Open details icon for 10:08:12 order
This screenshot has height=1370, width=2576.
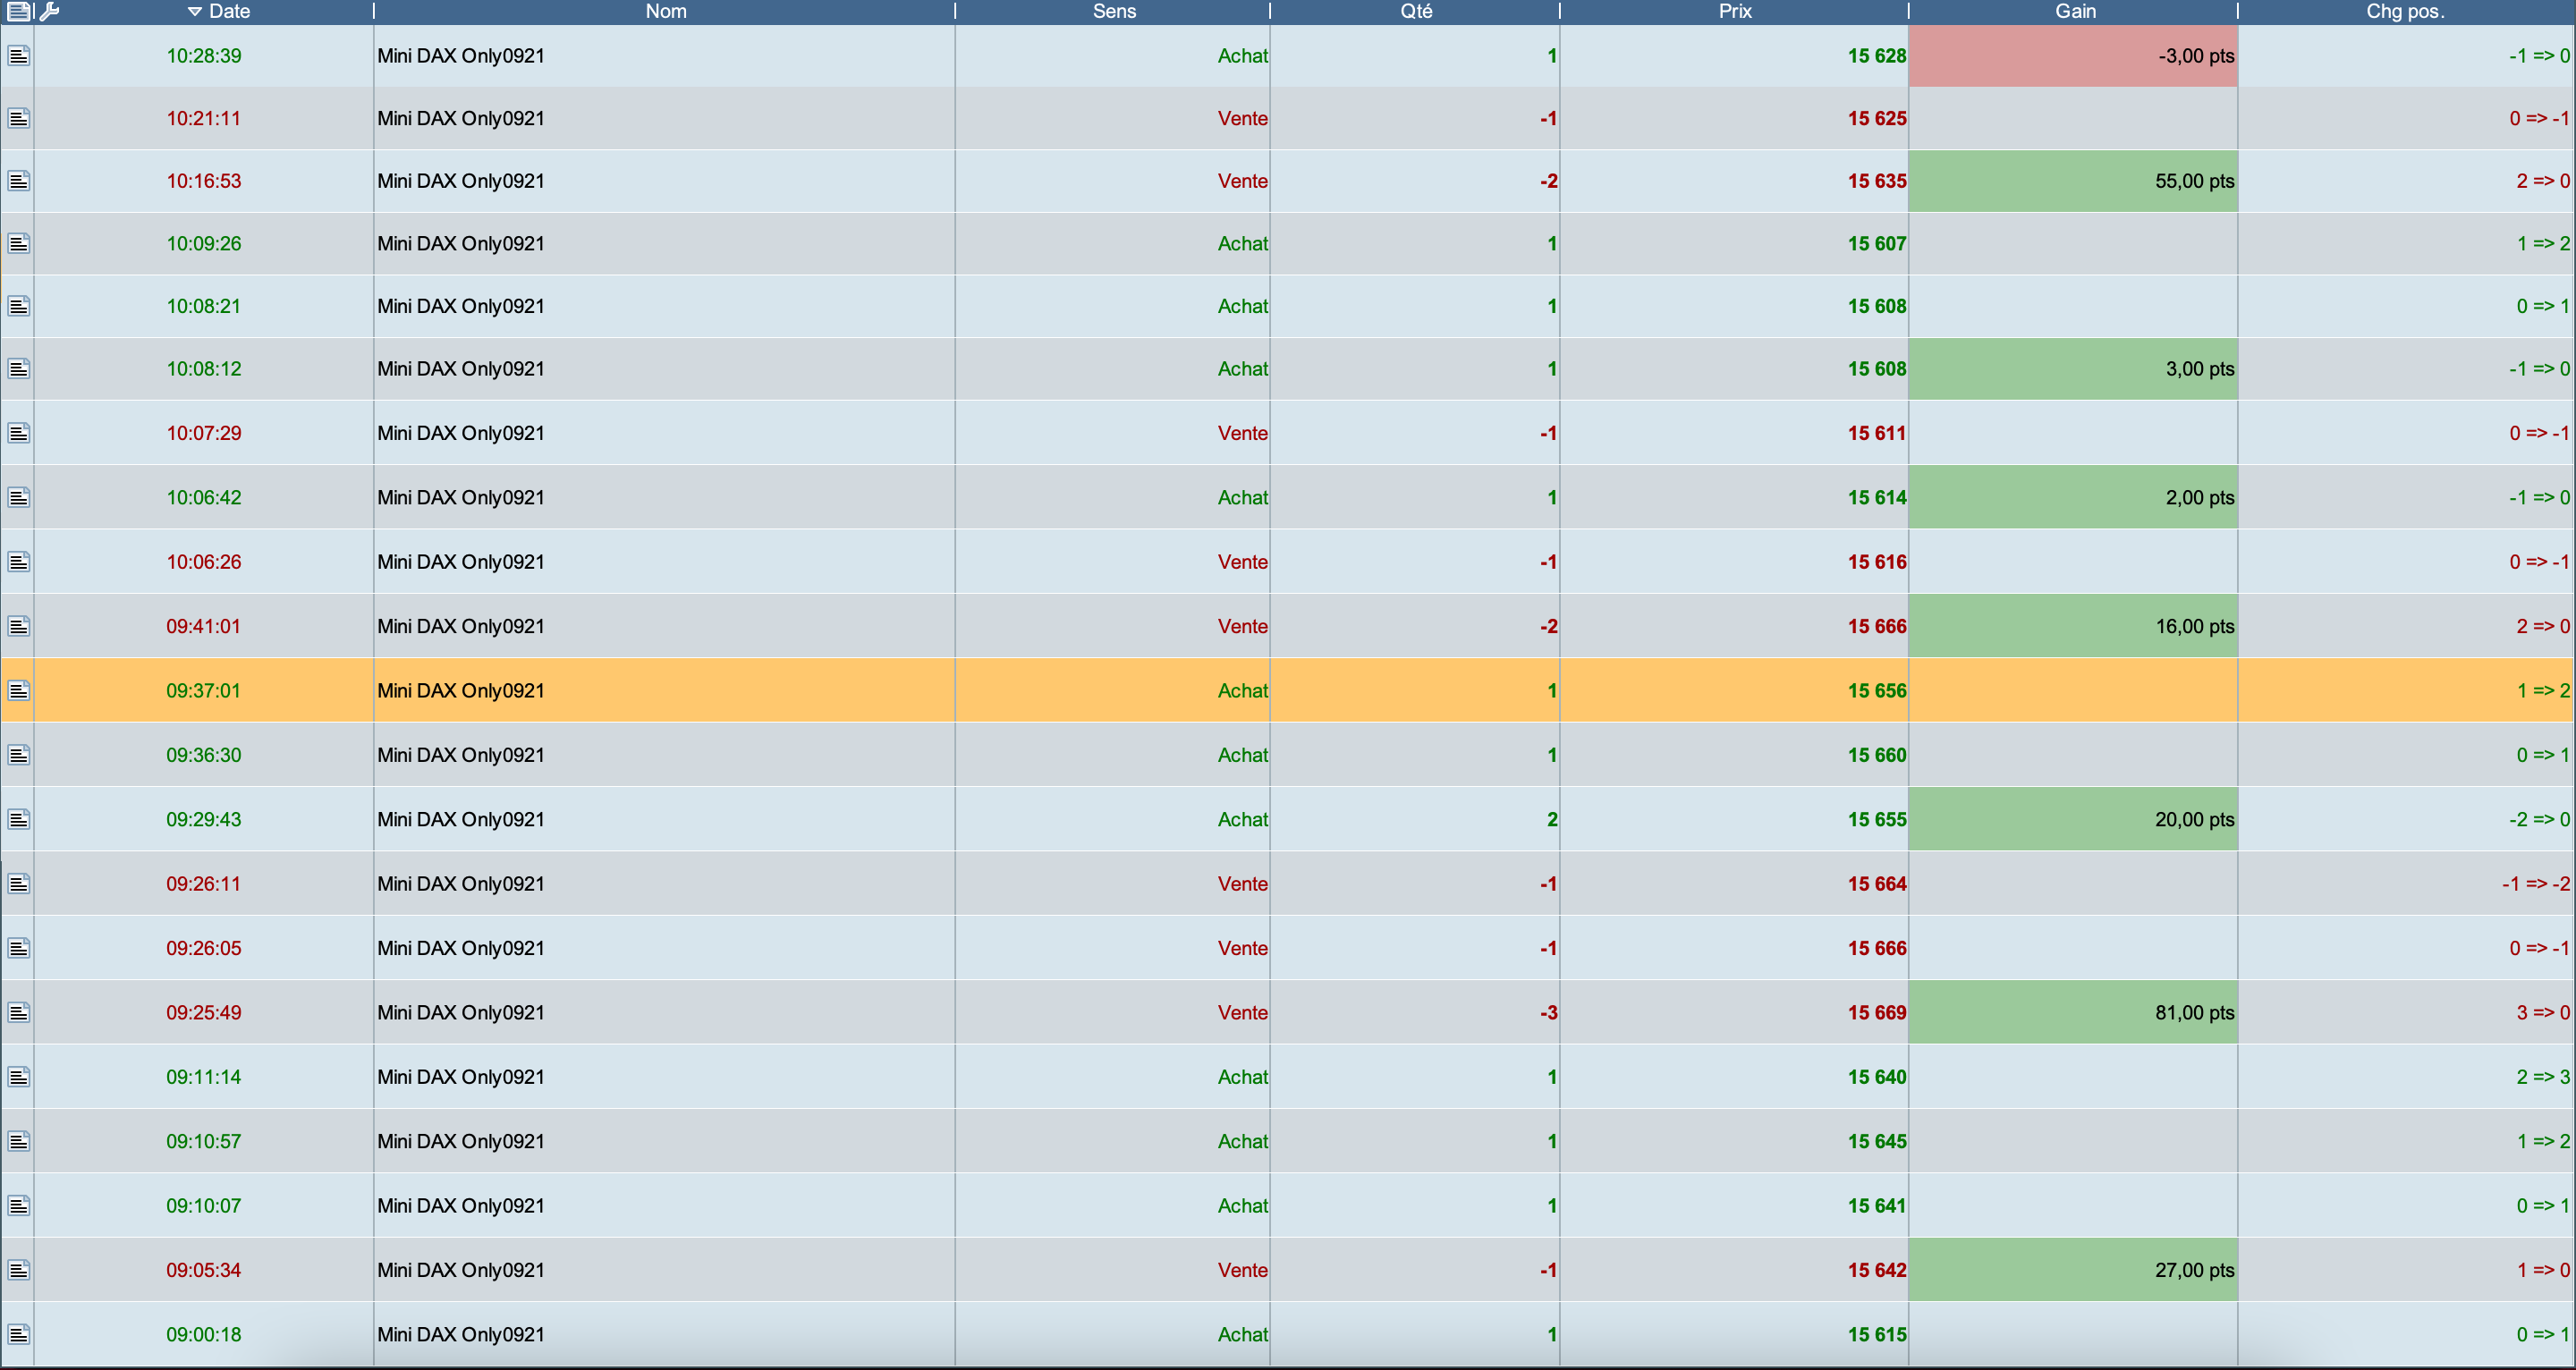(18, 369)
